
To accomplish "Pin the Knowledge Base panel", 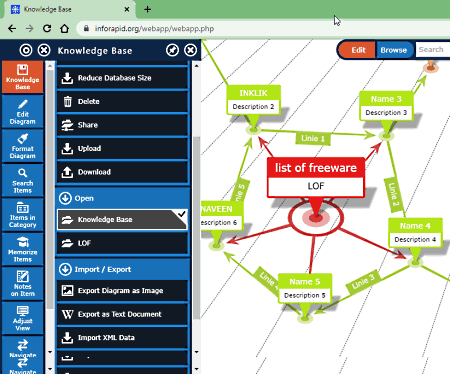I will tap(172, 50).
